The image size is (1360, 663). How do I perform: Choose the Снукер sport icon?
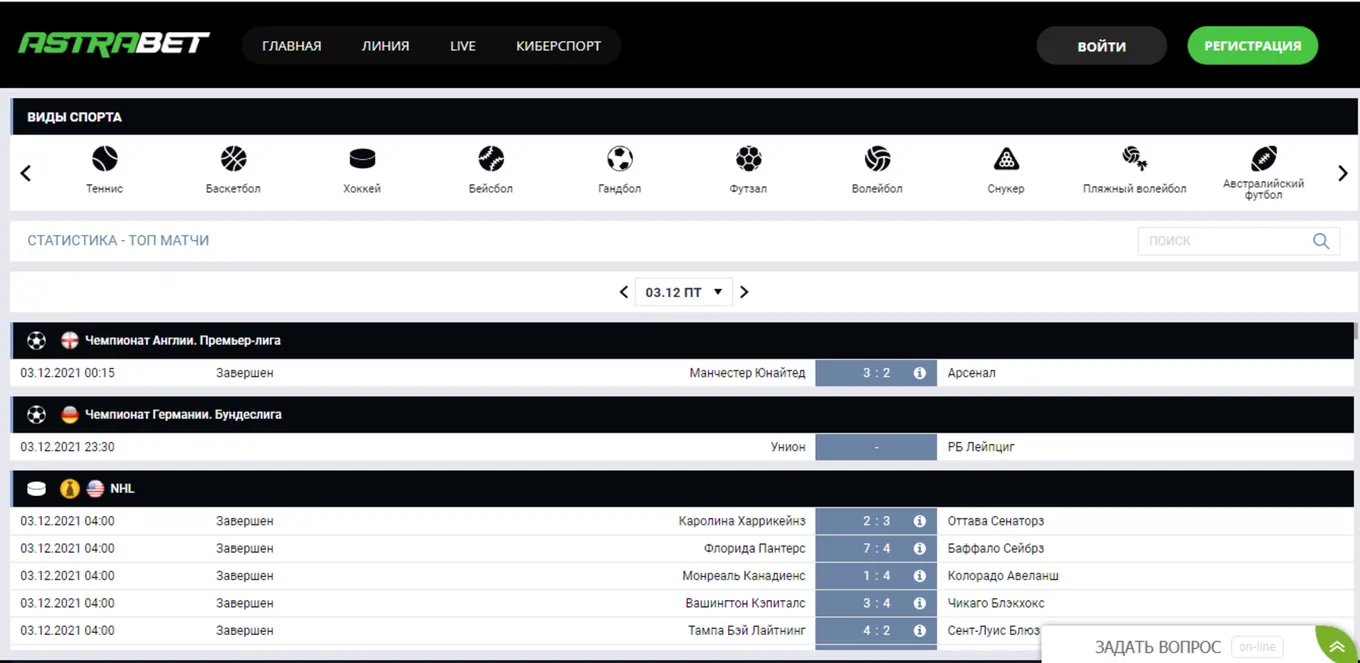pyautogui.click(x=1006, y=159)
